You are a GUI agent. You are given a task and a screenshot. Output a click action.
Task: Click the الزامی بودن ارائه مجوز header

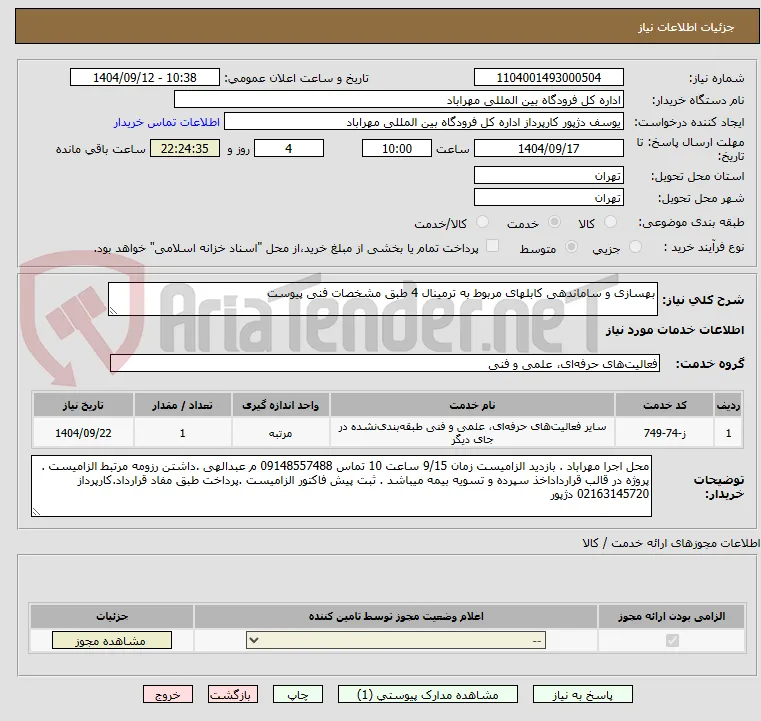pos(671,616)
